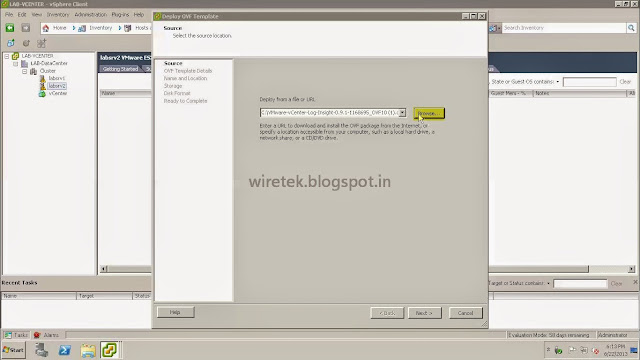Click the Target column in Recent Tasks
This screenshot has width=640, height=360.
click(x=104, y=296)
